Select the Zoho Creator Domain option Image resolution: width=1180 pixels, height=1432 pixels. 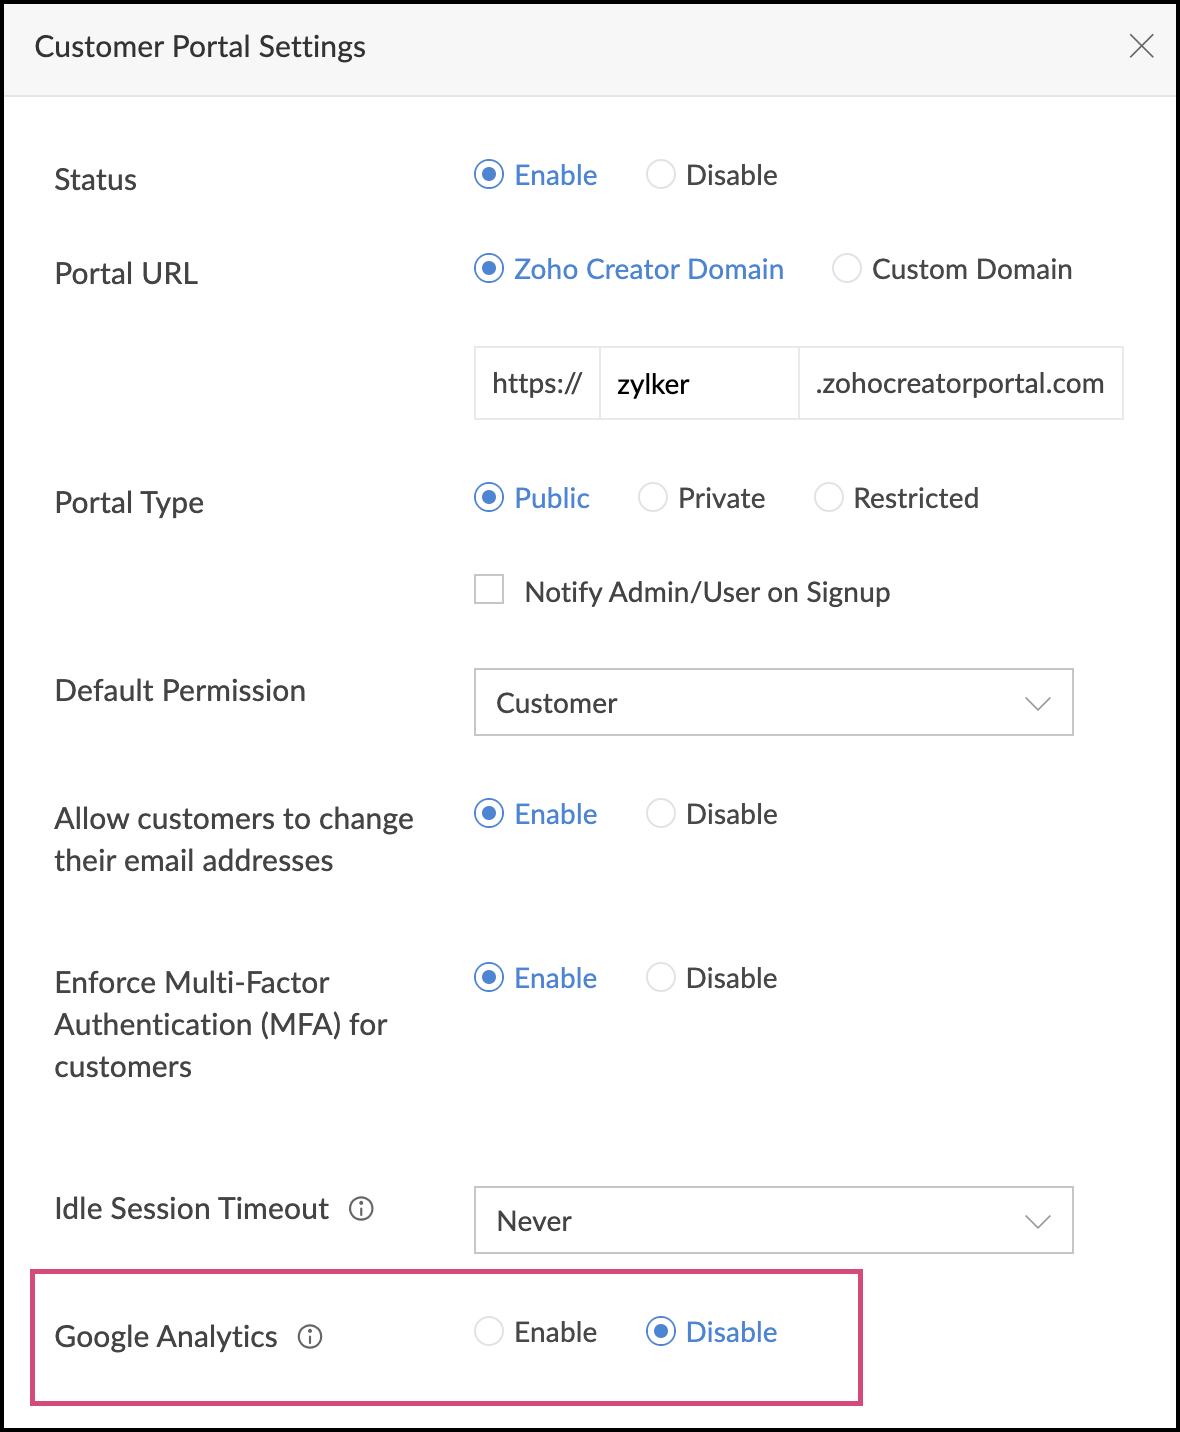coord(489,269)
